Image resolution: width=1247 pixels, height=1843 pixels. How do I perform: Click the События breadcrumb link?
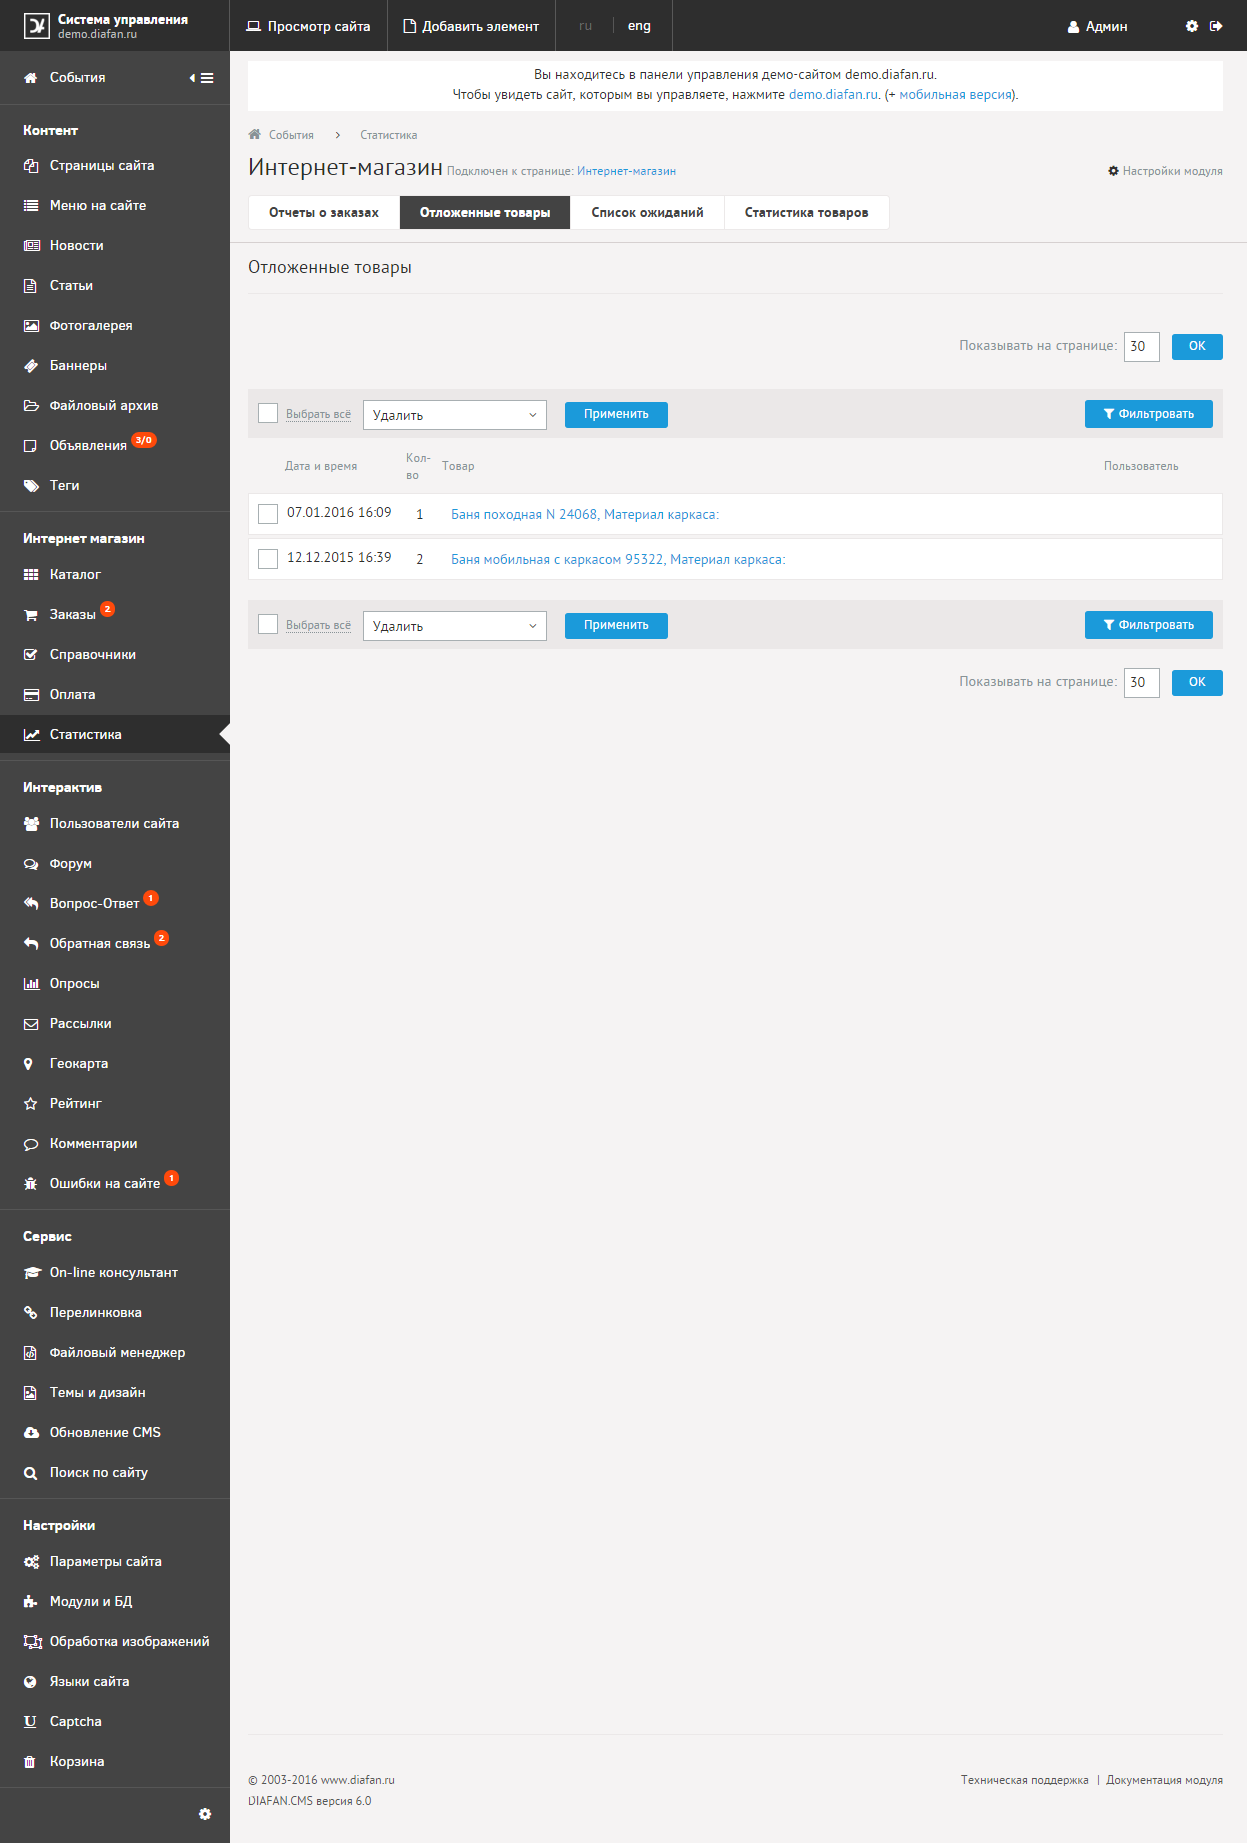pyautogui.click(x=291, y=135)
